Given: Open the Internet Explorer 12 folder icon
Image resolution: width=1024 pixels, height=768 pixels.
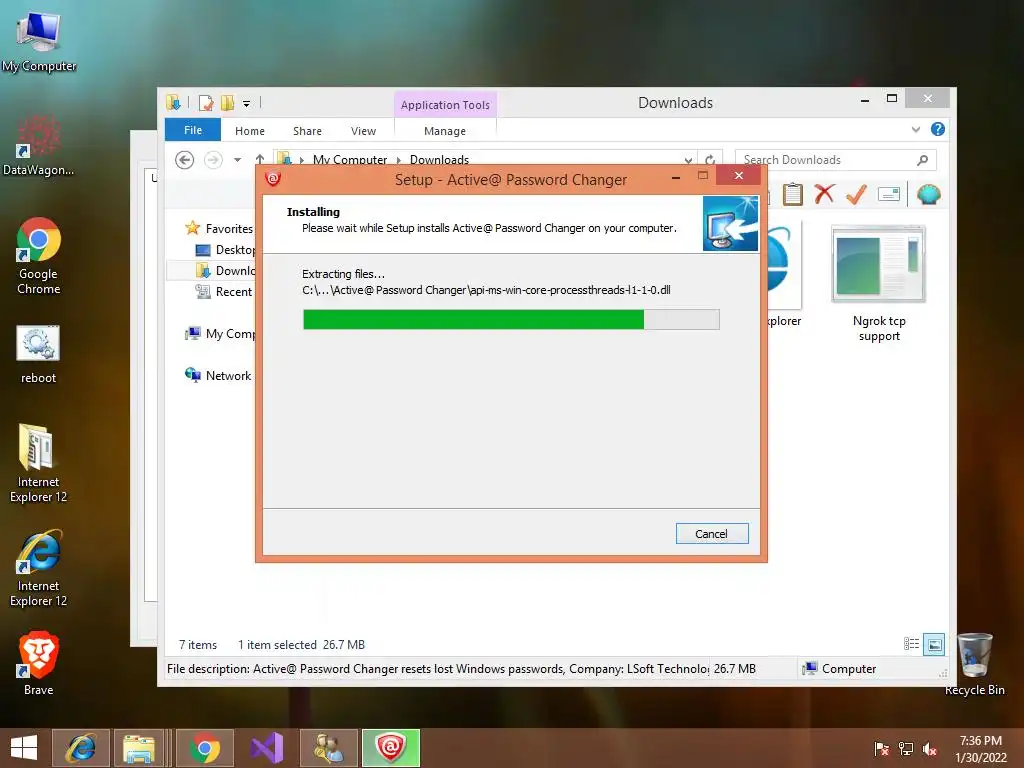Looking at the screenshot, I should (x=39, y=464).
